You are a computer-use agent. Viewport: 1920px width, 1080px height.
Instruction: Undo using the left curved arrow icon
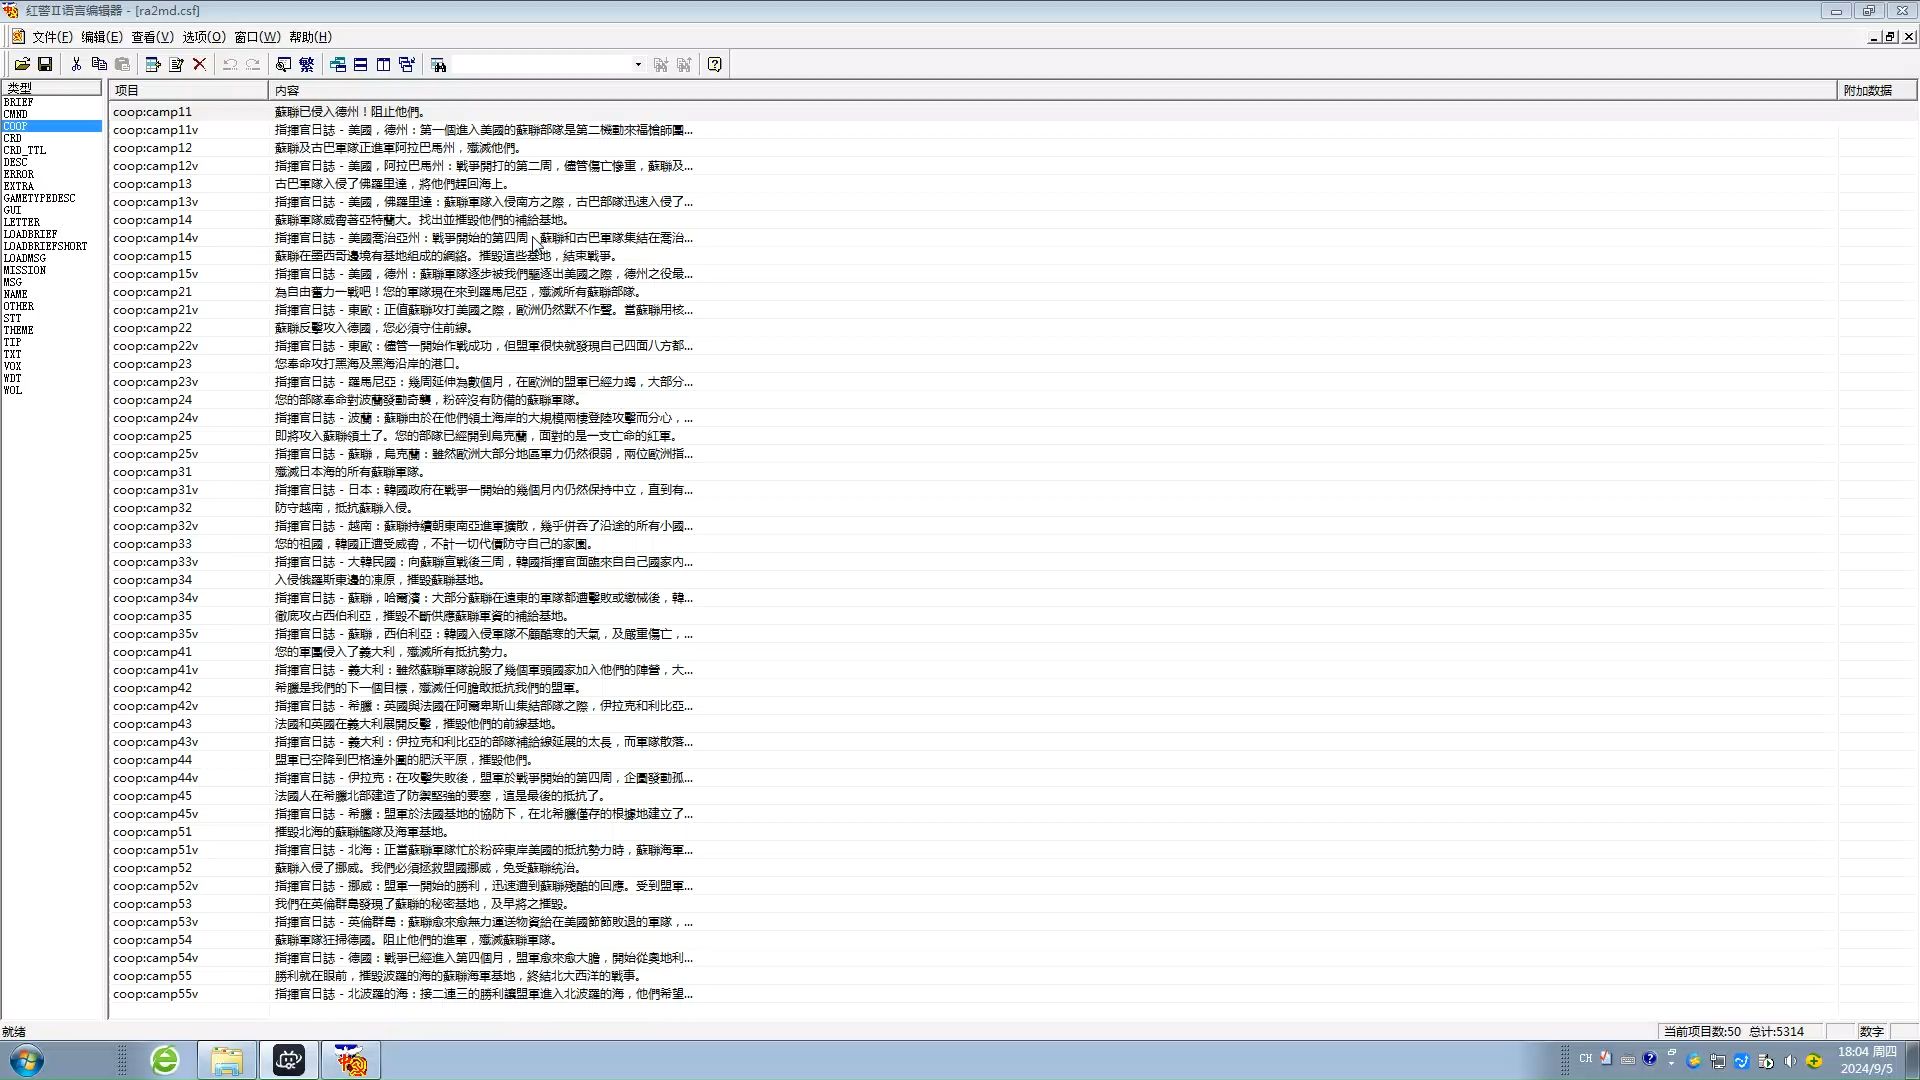(230, 64)
